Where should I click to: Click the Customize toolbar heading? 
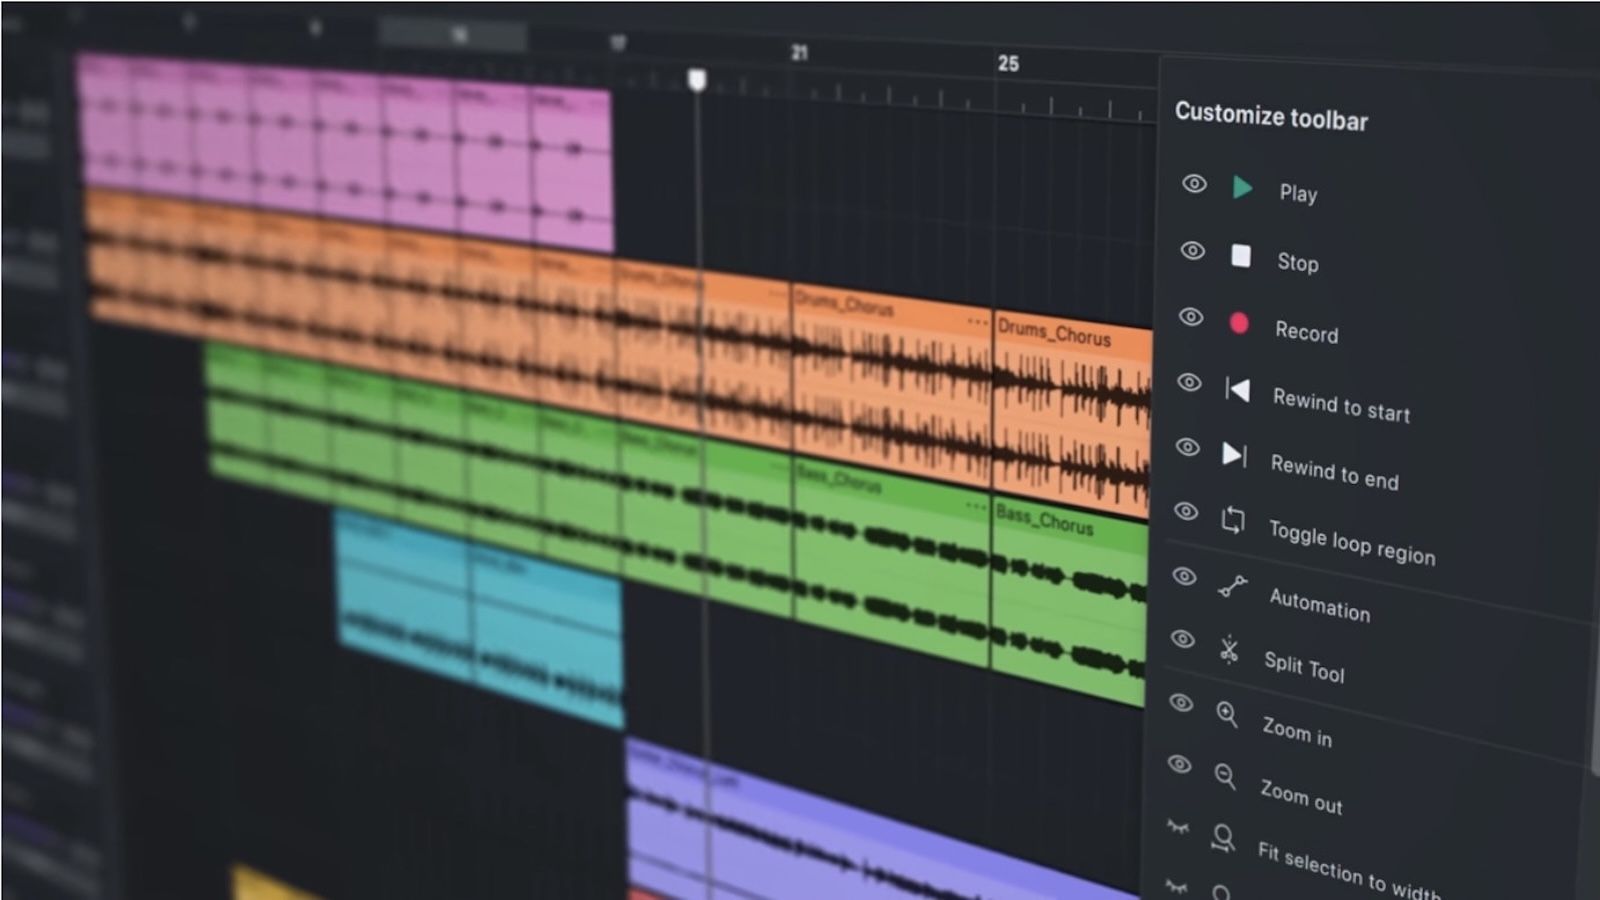pos(1271,116)
